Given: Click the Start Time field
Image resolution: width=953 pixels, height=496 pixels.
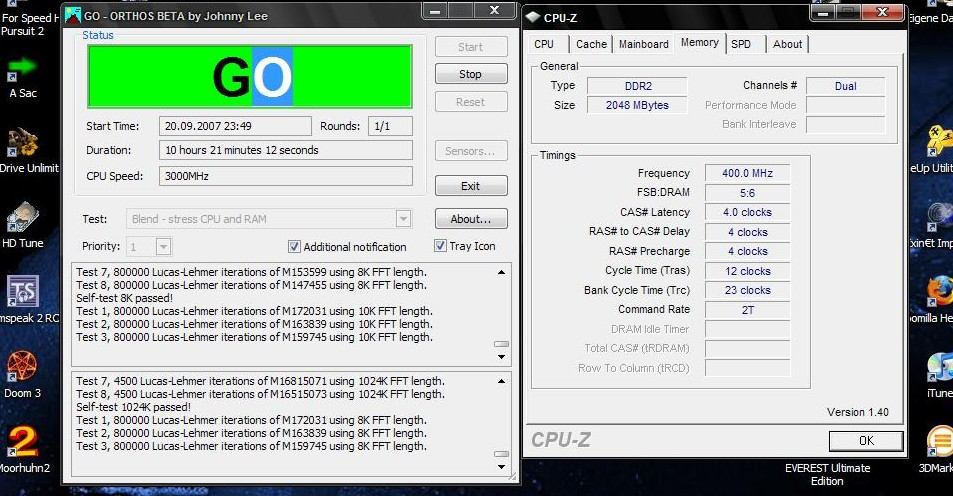Looking at the screenshot, I should (x=235, y=126).
